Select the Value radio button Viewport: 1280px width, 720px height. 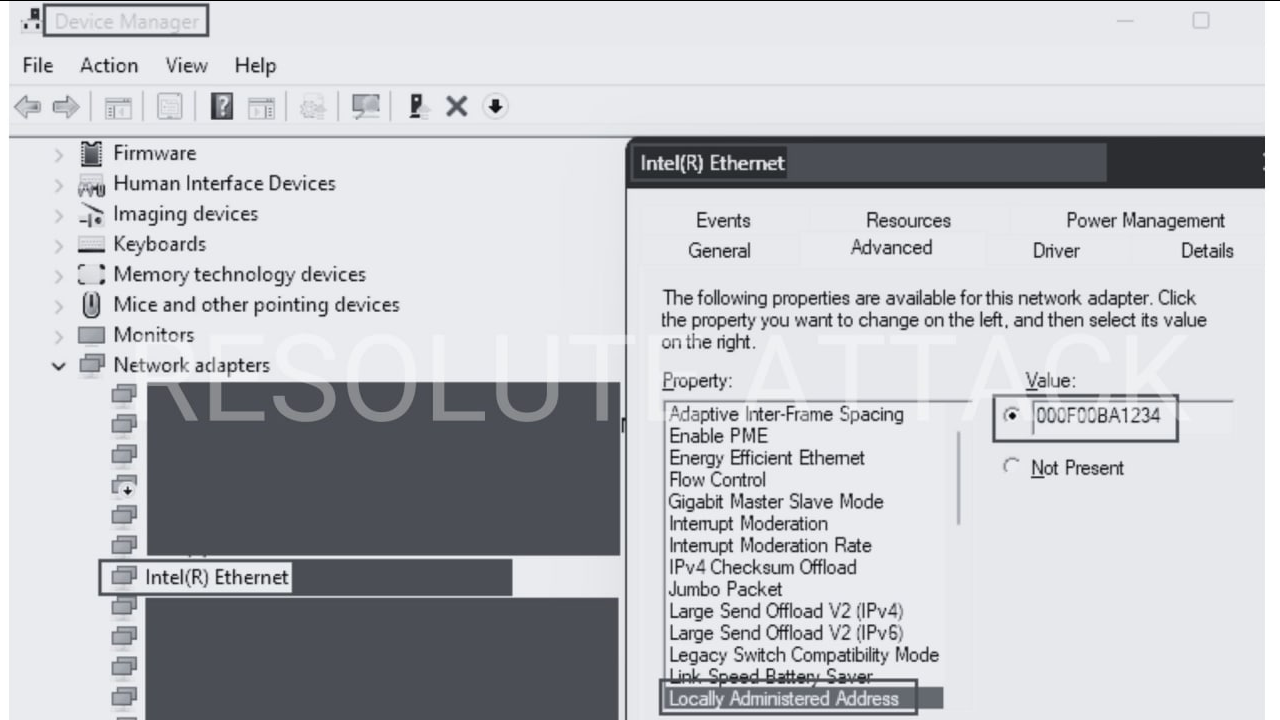click(x=1011, y=415)
